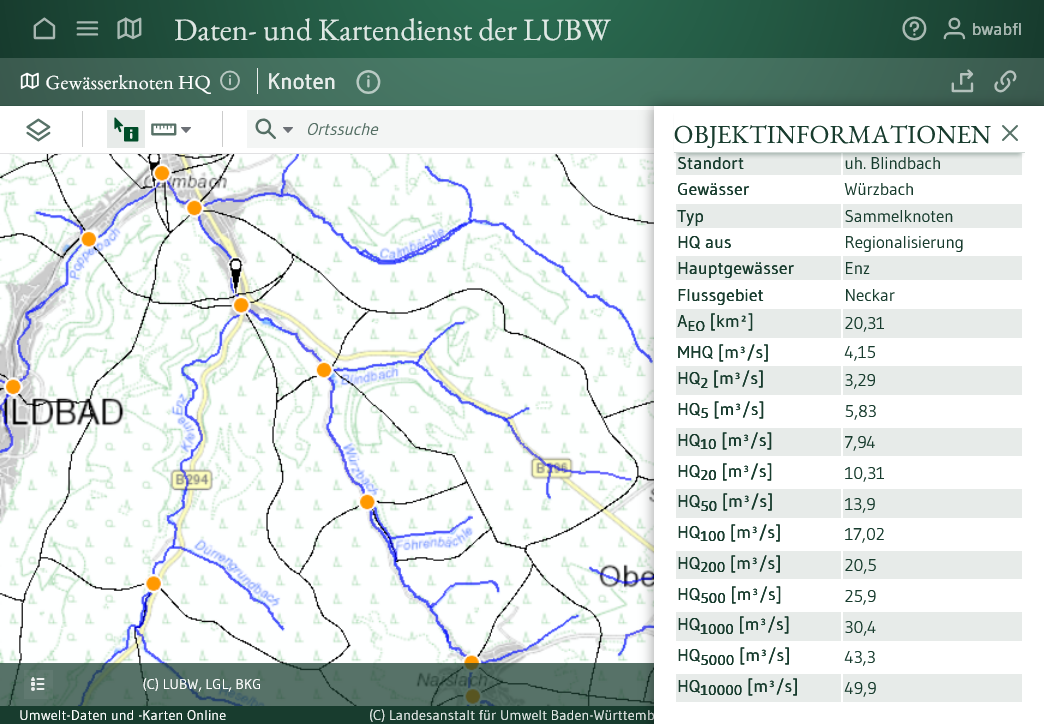Click the share export icon

(962, 81)
